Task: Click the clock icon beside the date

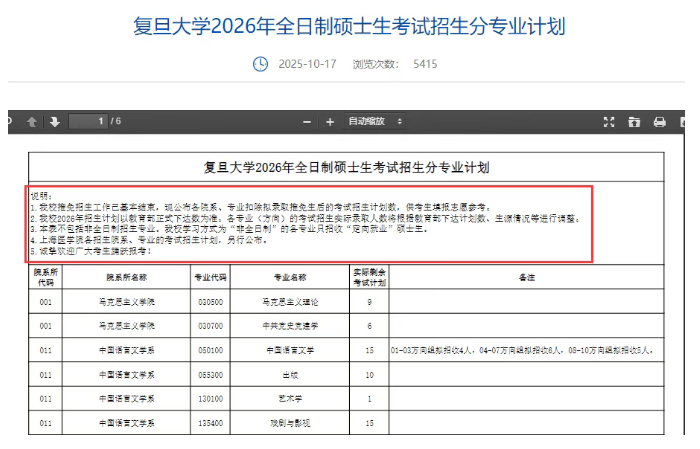Action: (x=260, y=64)
